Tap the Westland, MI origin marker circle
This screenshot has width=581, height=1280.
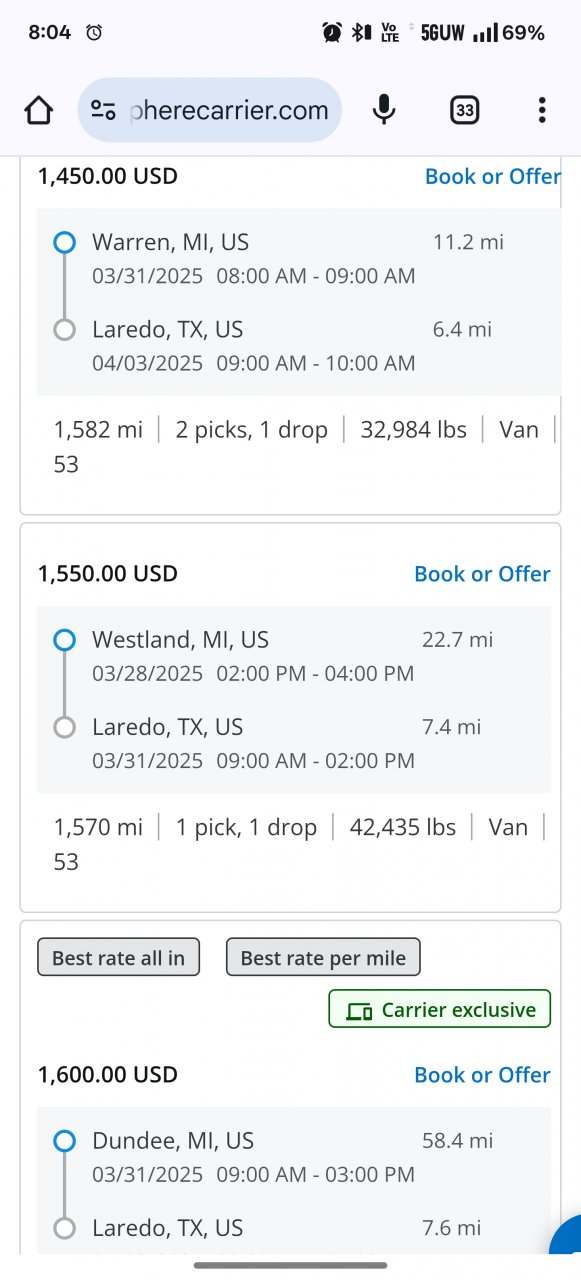[64, 640]
